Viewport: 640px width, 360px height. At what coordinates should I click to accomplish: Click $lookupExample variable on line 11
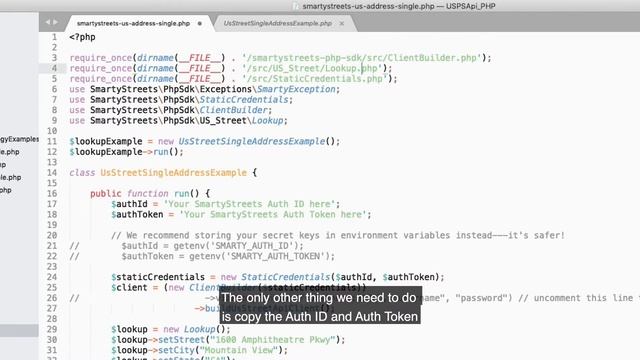click(106, 142)
